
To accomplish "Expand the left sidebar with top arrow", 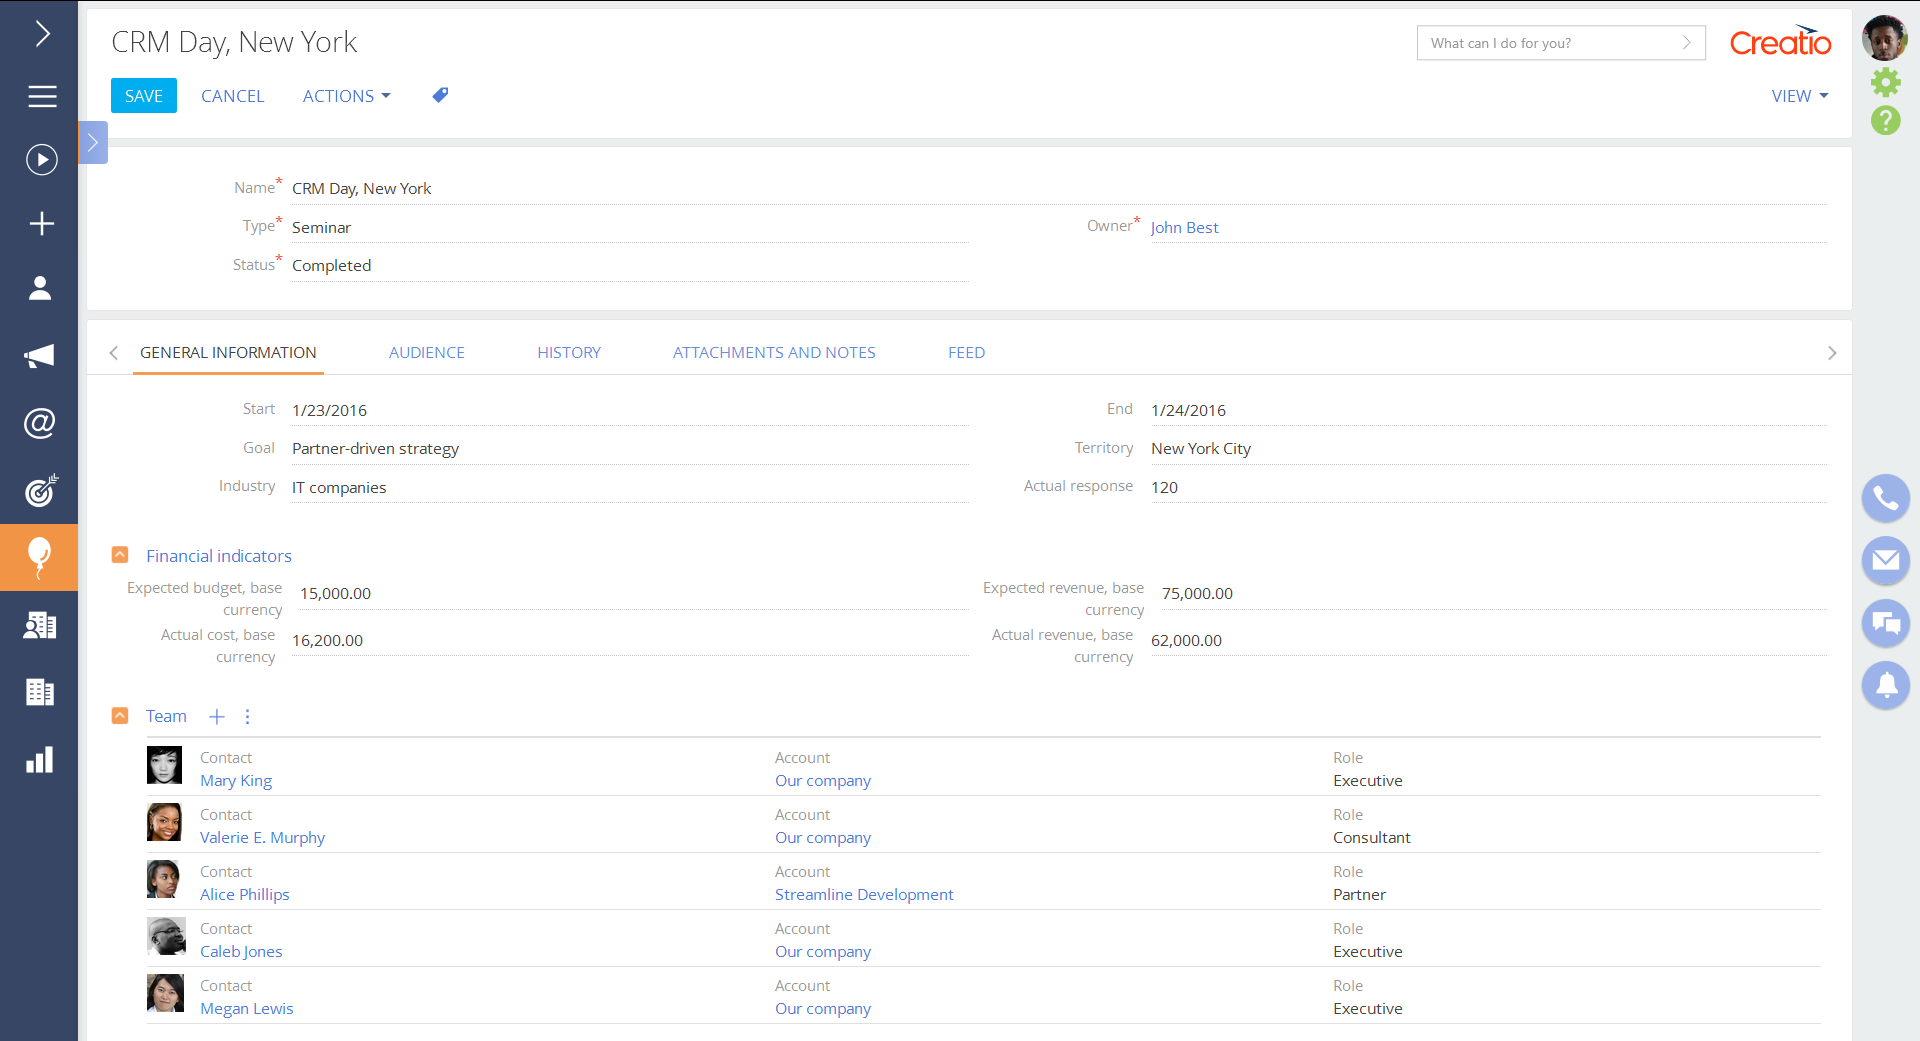I will click(x=41, y=34).
